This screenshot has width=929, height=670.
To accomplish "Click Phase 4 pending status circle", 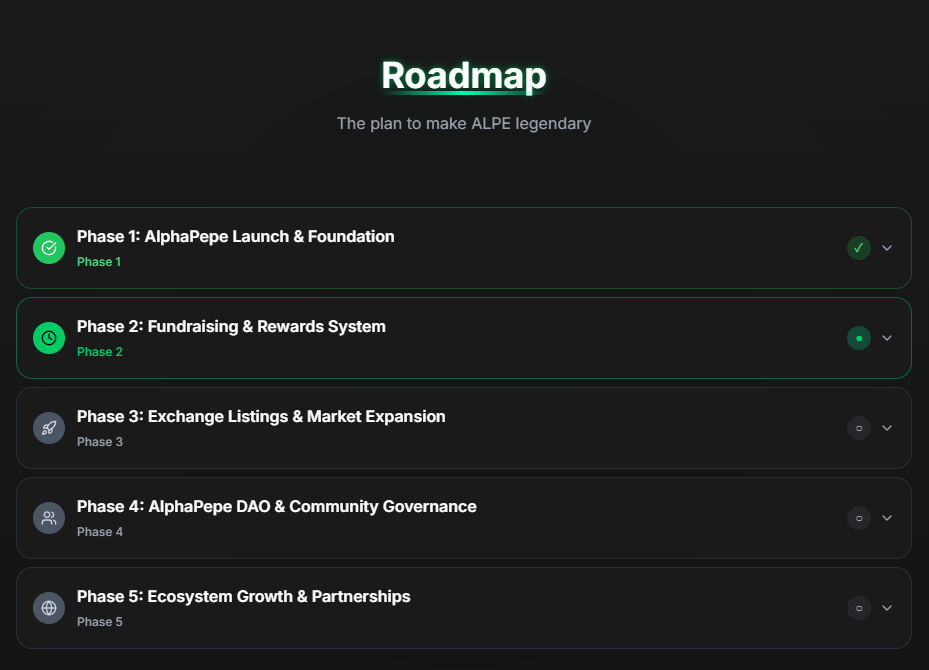I will click(858, 518).
